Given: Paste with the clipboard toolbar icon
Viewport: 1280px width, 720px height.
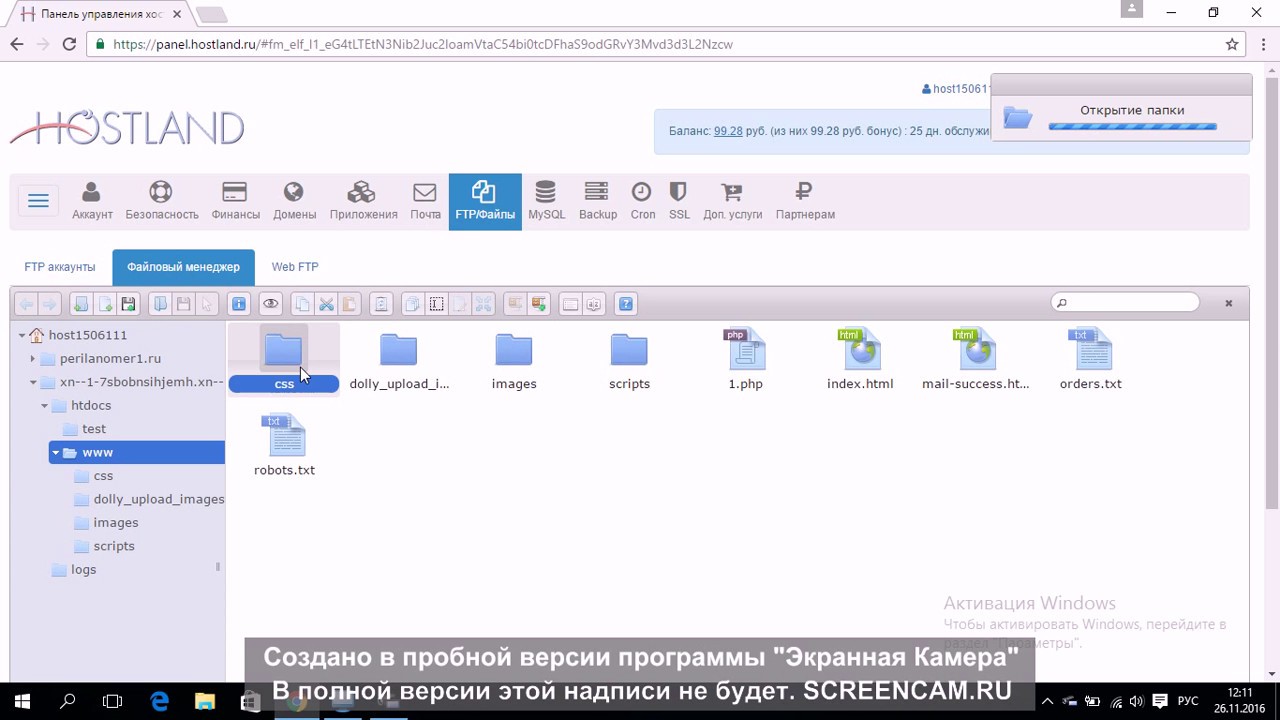Looking at the screenshot, I should point(348,304).
